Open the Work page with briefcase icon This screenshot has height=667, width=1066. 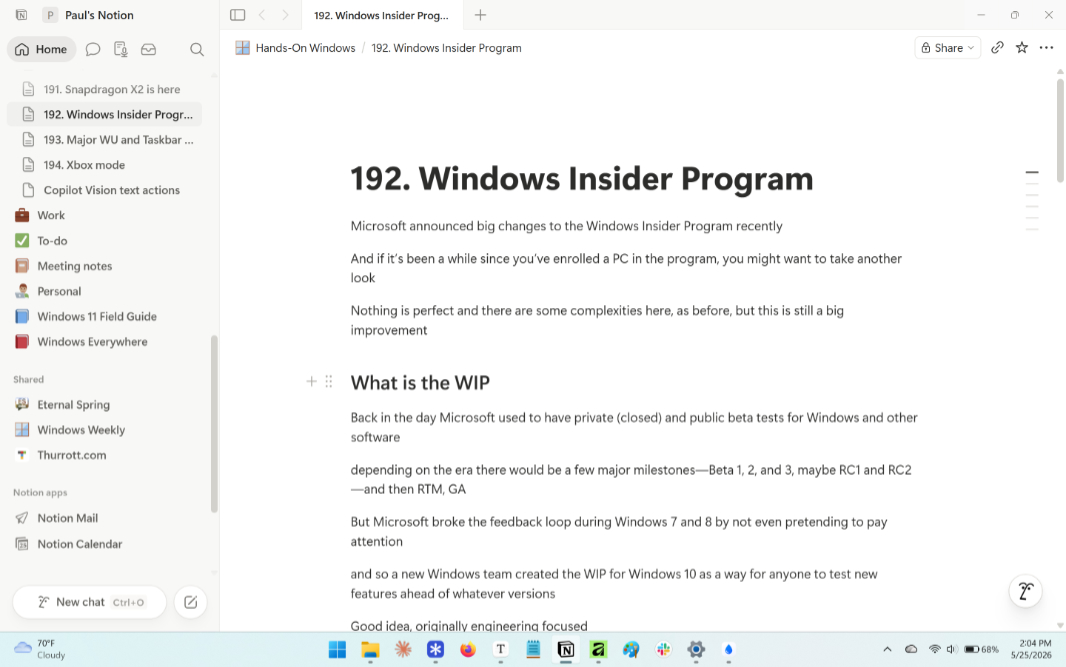[105, 215]
